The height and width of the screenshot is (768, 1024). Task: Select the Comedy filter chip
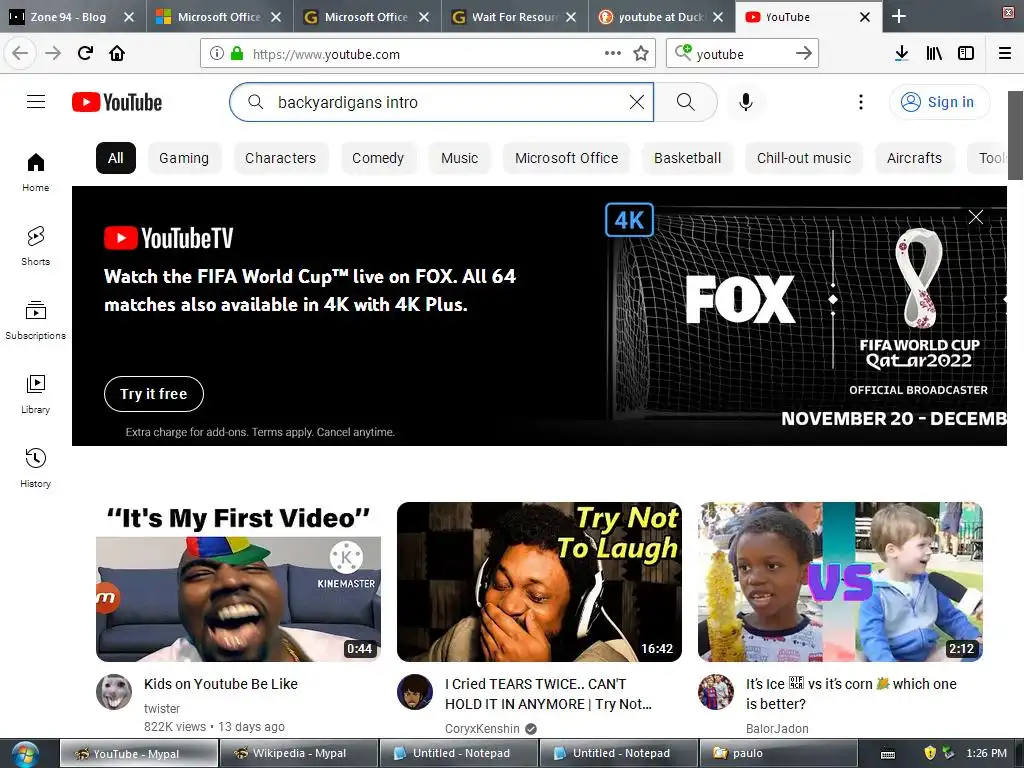(x=378, y=158)
